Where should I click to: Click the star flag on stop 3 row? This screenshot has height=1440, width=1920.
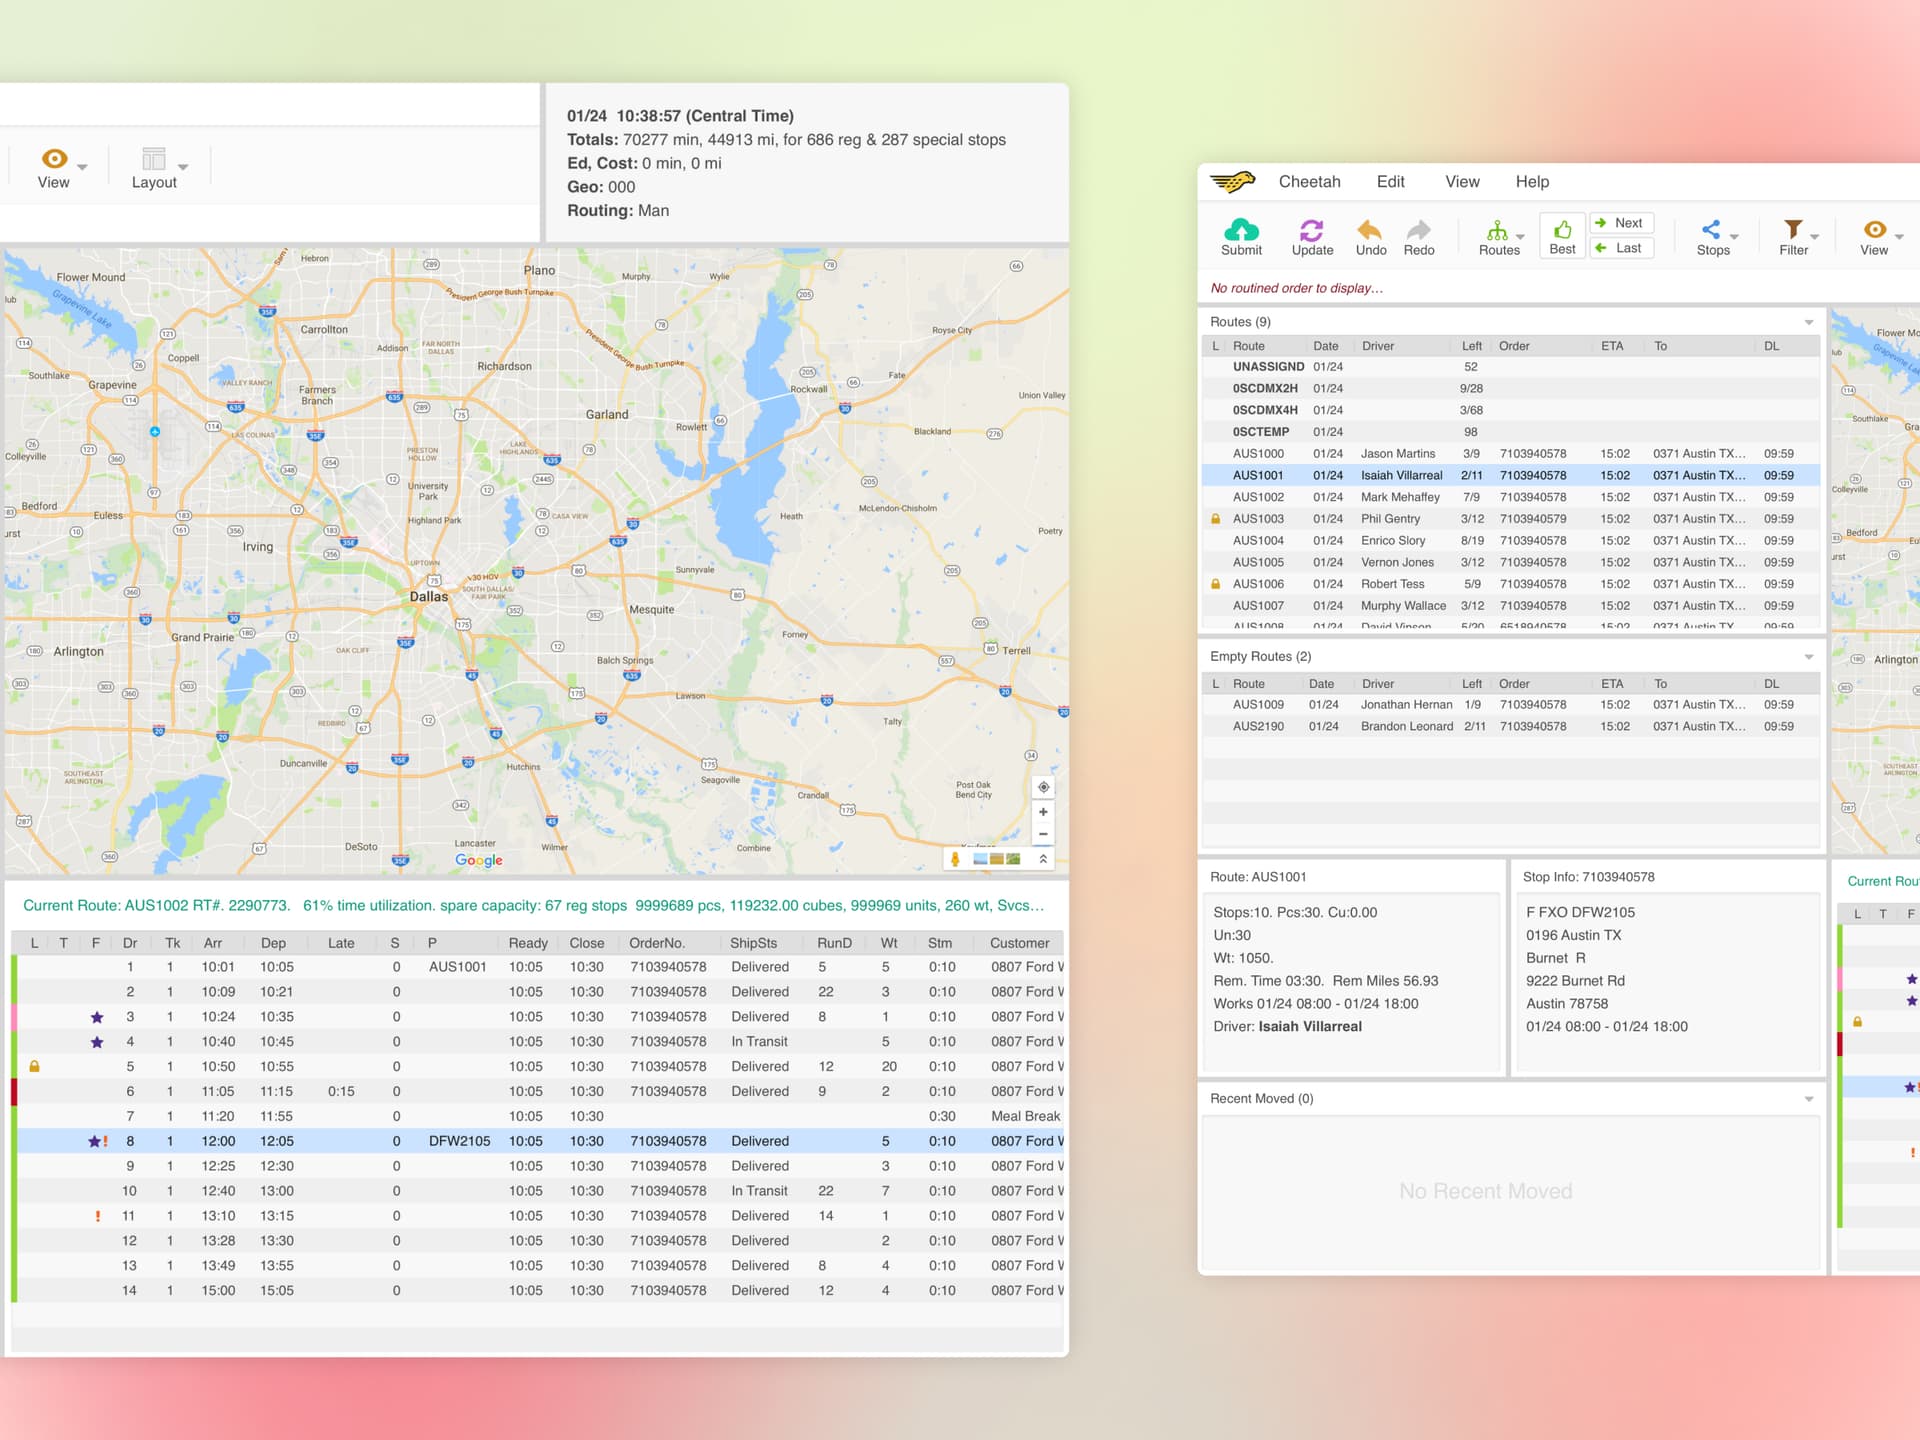[x=97, y=1017]
